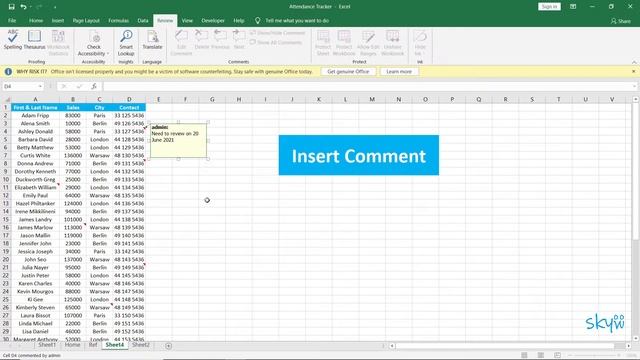640x360 pixels.
Task: Click the Protect Sheet button
Action: 323,43
